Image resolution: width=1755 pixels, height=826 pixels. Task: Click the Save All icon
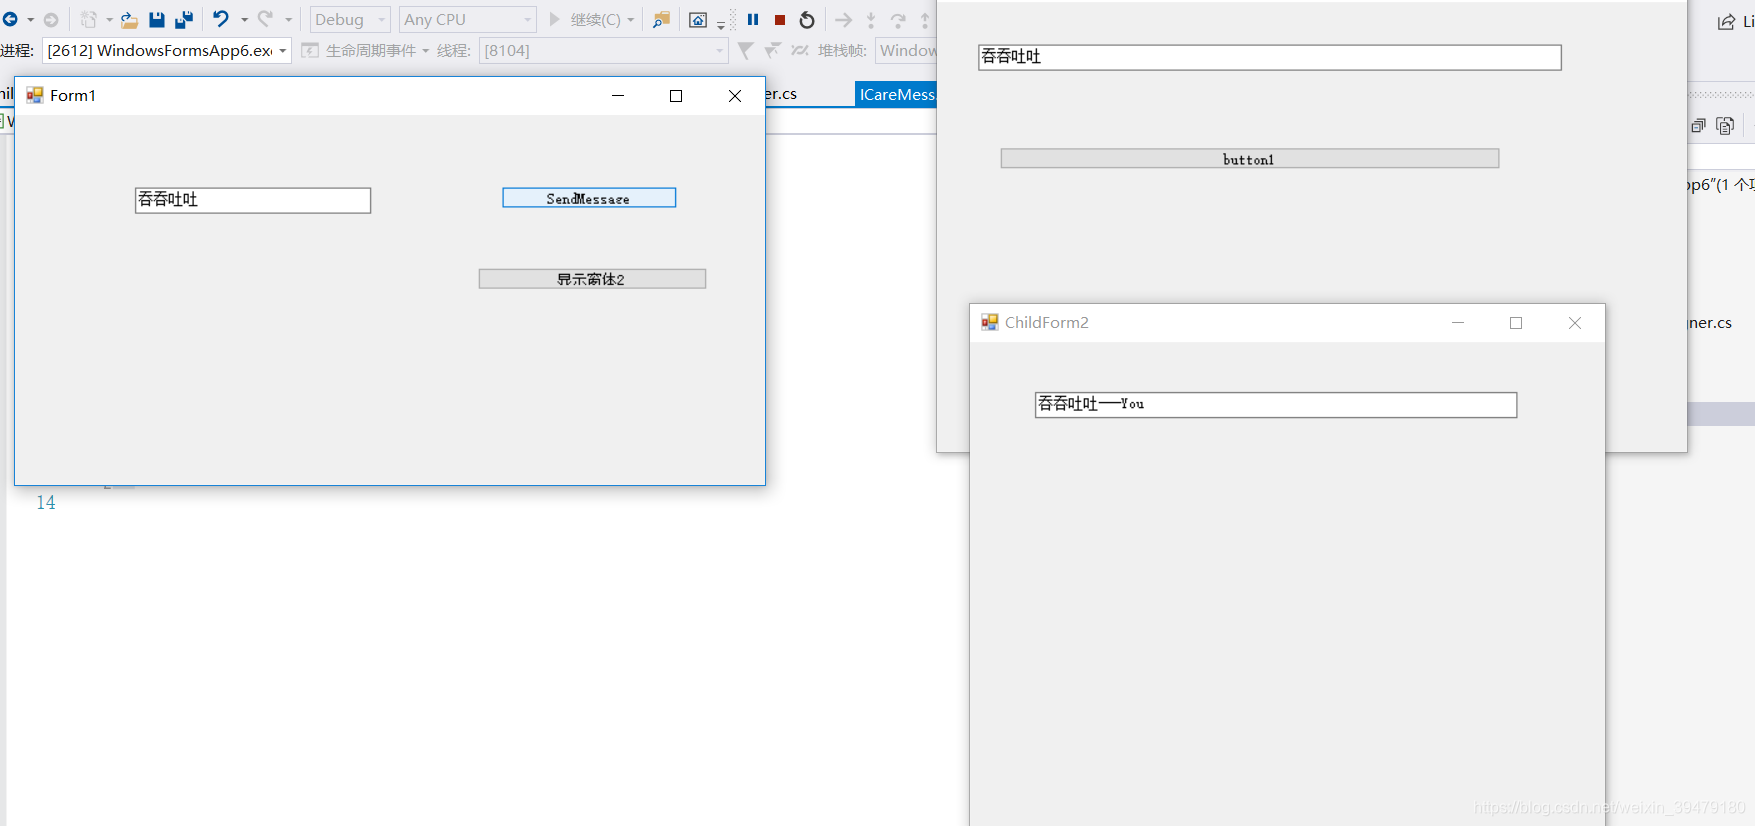(x=184, y=20)
